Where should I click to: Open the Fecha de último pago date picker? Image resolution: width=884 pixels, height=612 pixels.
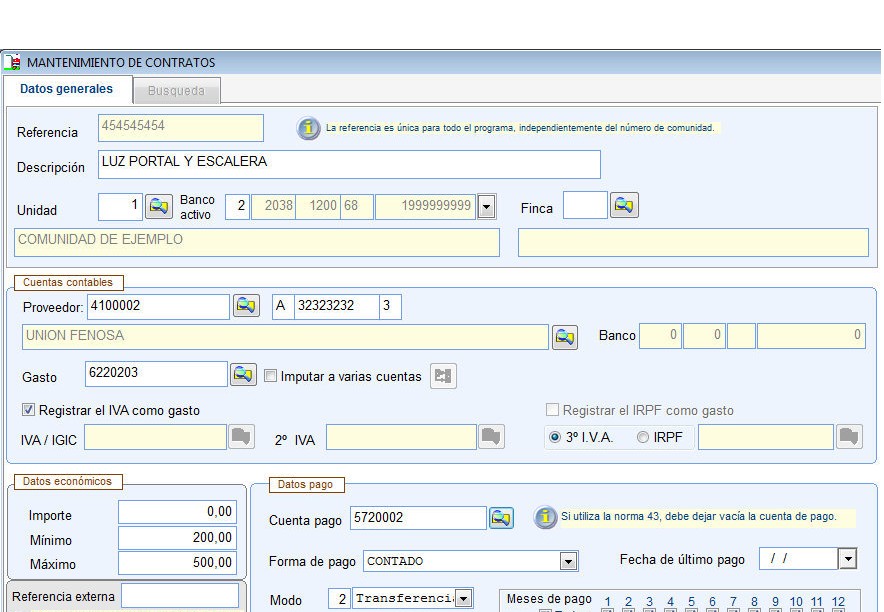(848, 559)
